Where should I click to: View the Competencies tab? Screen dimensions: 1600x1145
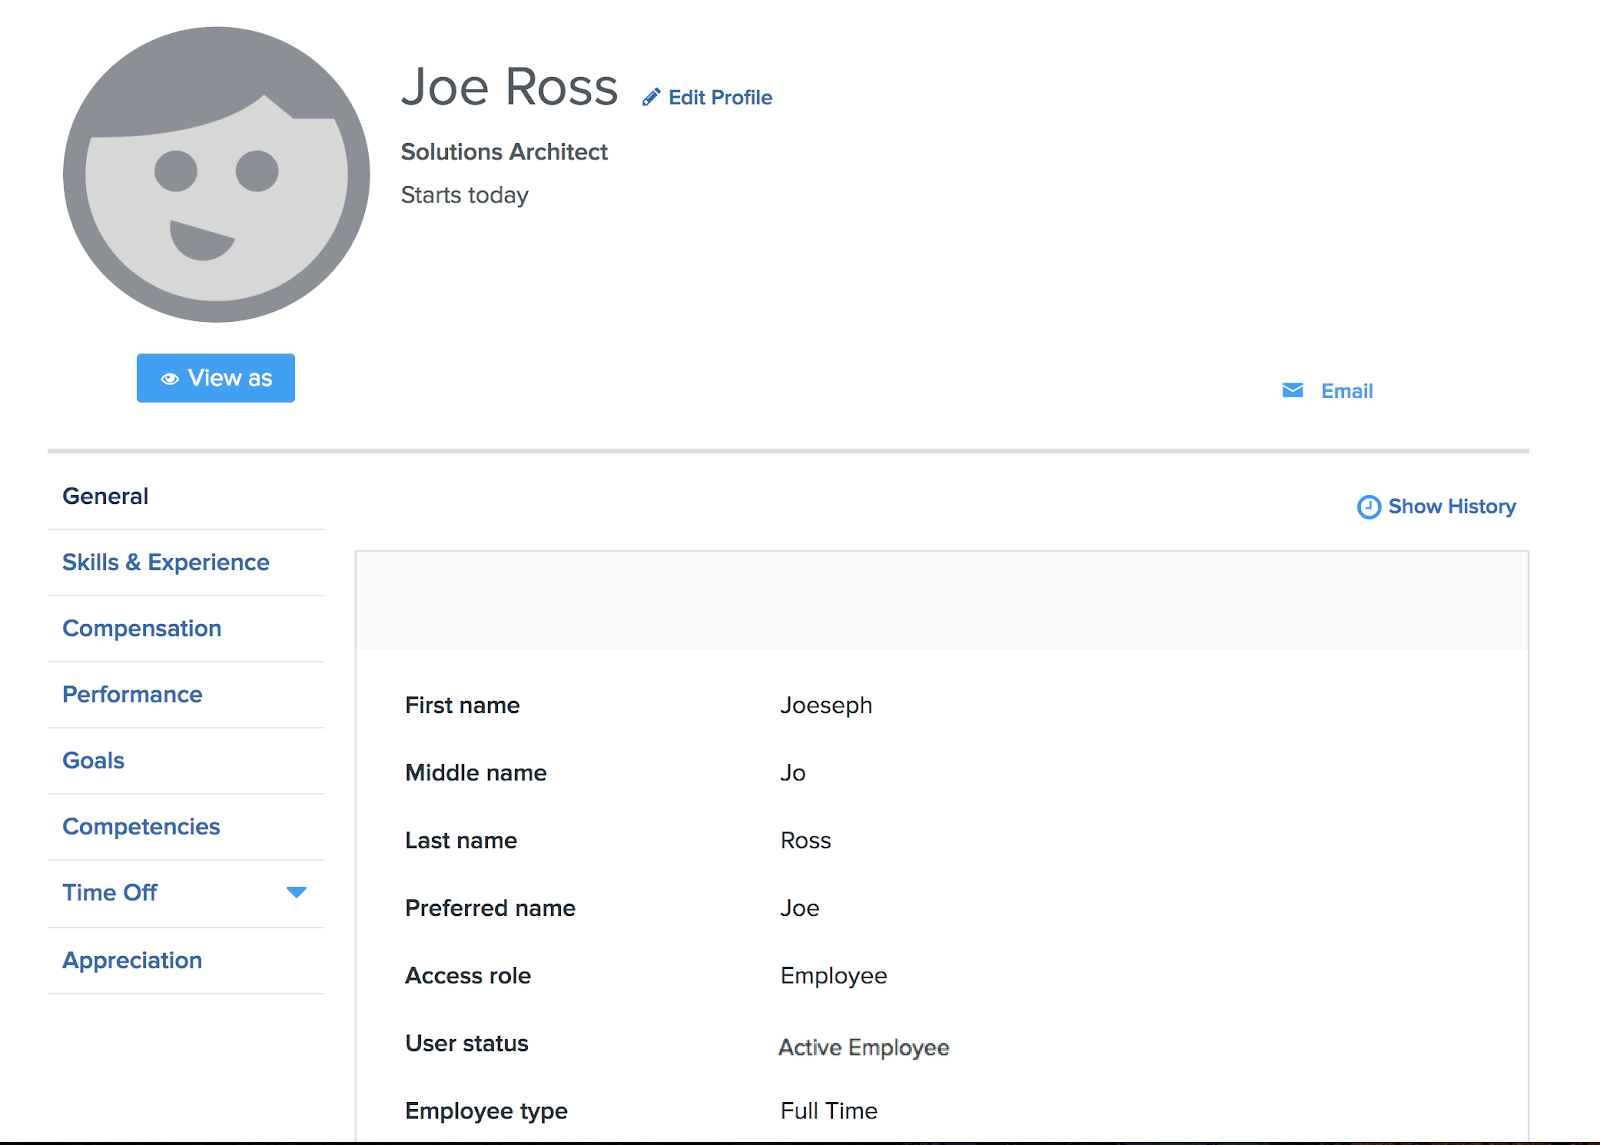(x=141, y=826)
